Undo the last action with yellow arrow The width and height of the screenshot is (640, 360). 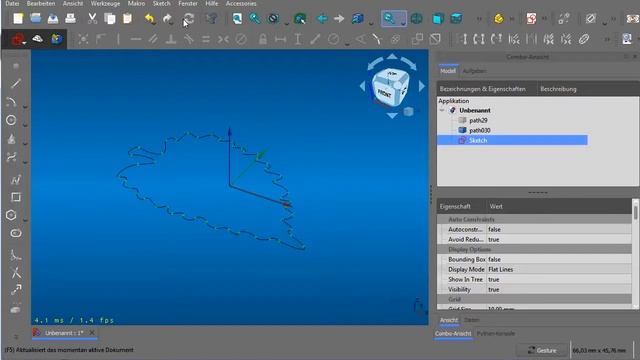coord(149,18)
